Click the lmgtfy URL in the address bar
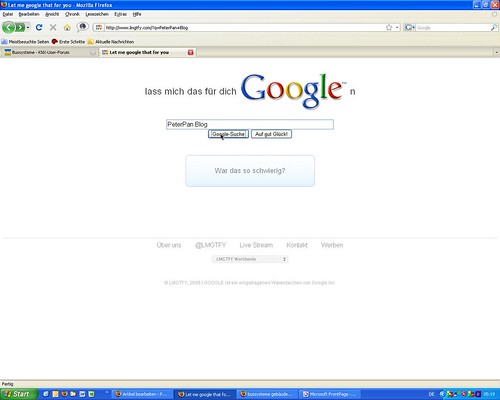 [x=147, y=28]
